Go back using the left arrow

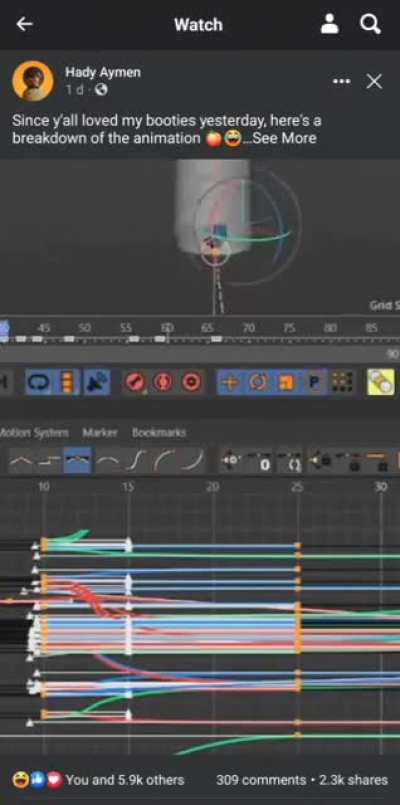[24, 24]
